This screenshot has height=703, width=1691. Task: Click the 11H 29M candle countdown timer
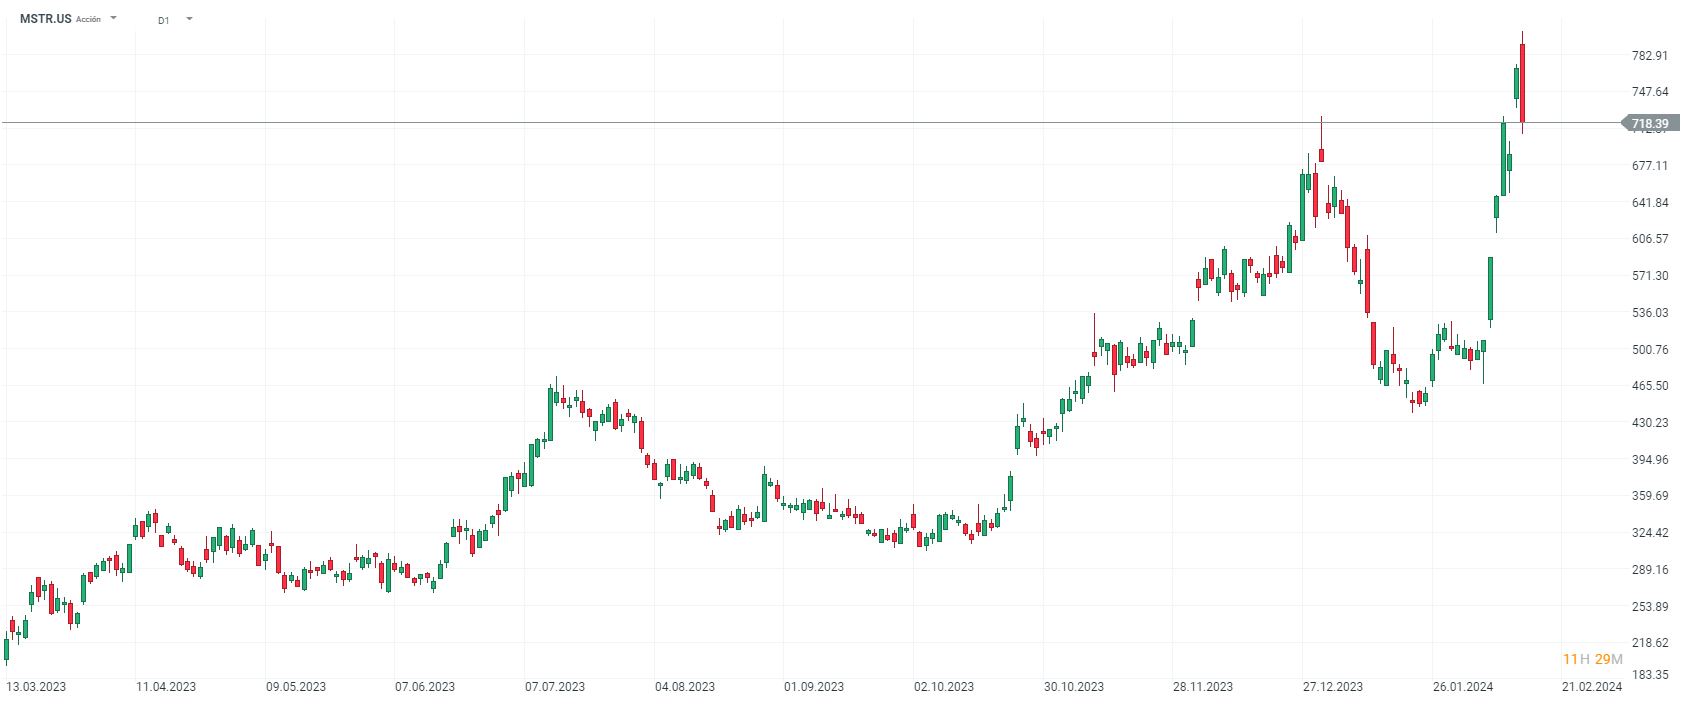coord(1592,659)
